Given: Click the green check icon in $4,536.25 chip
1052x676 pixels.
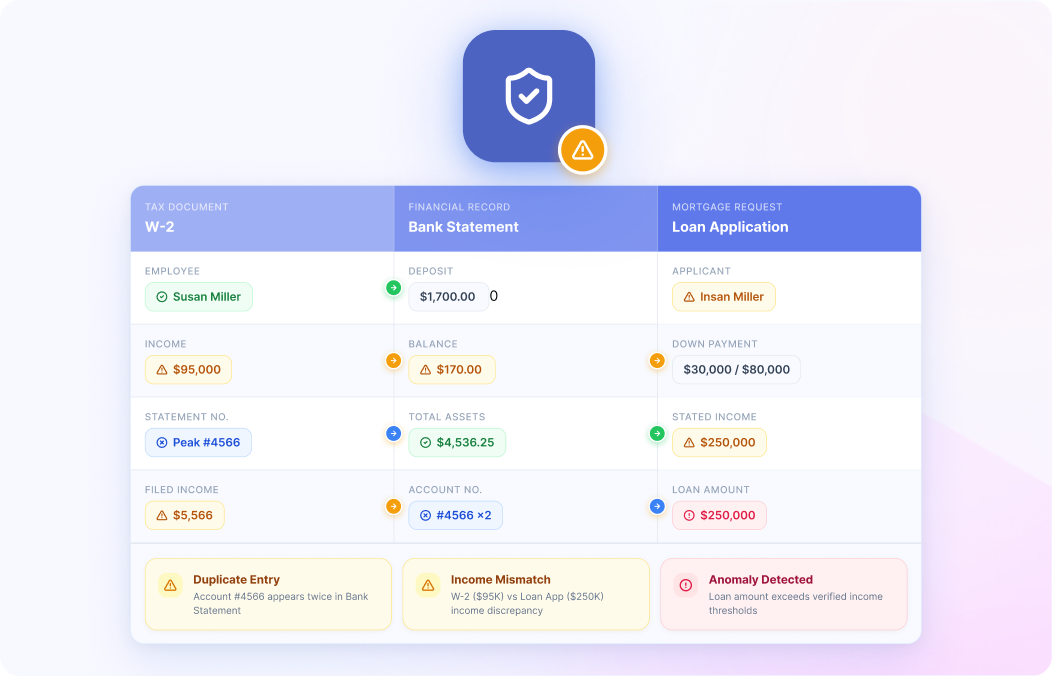Looking at the screenshot, I should [425, 443].
